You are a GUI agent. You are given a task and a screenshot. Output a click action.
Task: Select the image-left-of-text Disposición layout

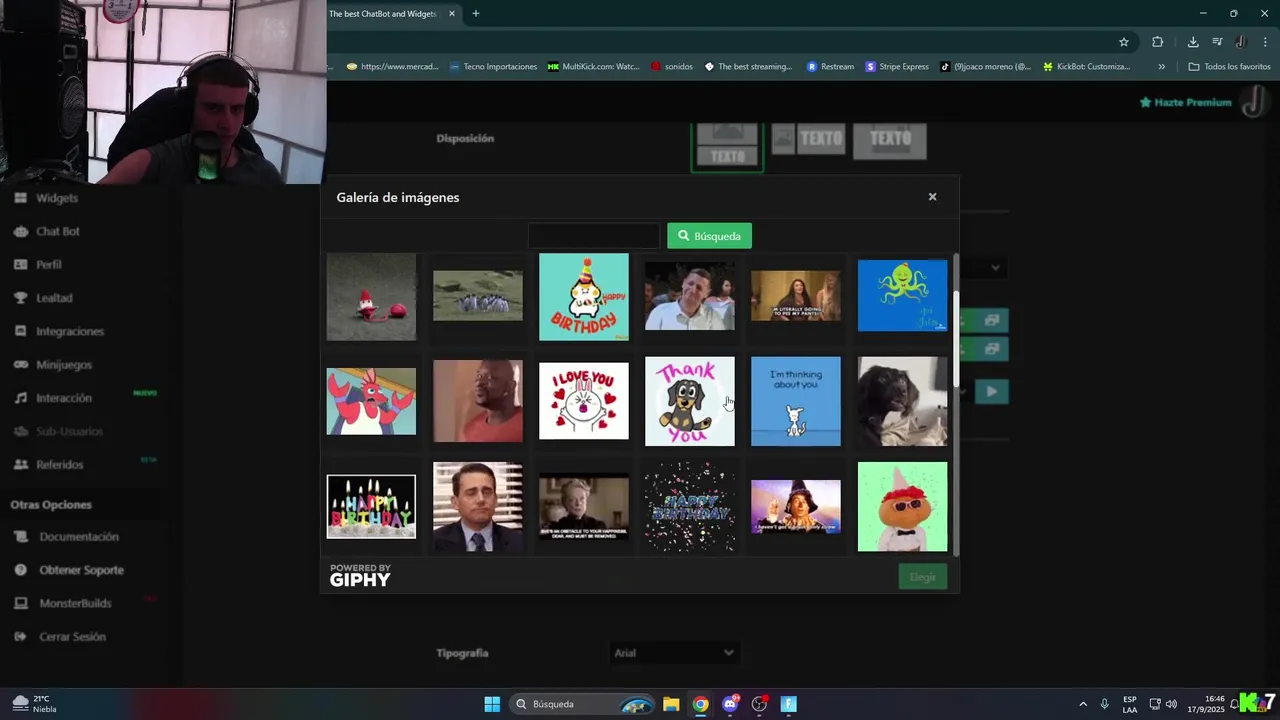pos(808,139)
